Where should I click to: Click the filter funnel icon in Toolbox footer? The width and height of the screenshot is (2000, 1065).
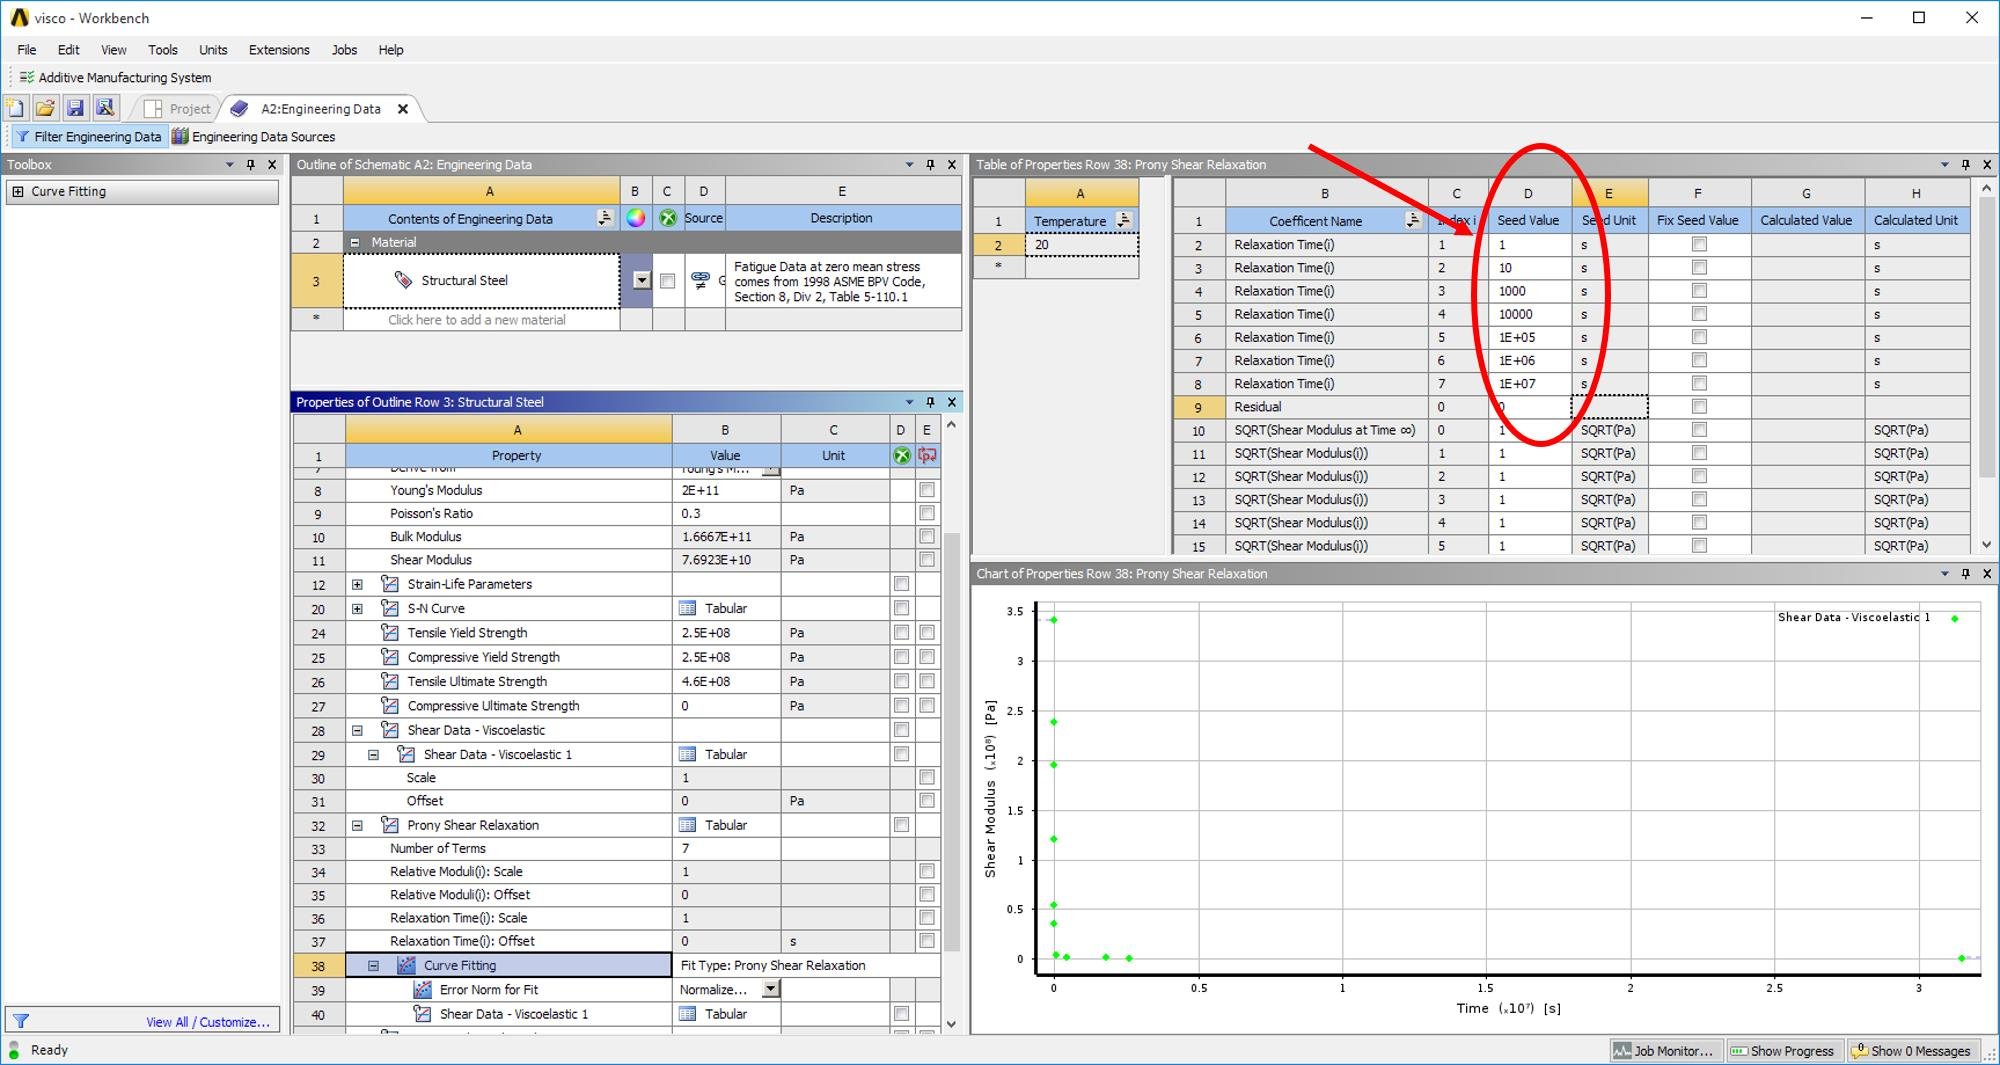(x=20, y=1021)
